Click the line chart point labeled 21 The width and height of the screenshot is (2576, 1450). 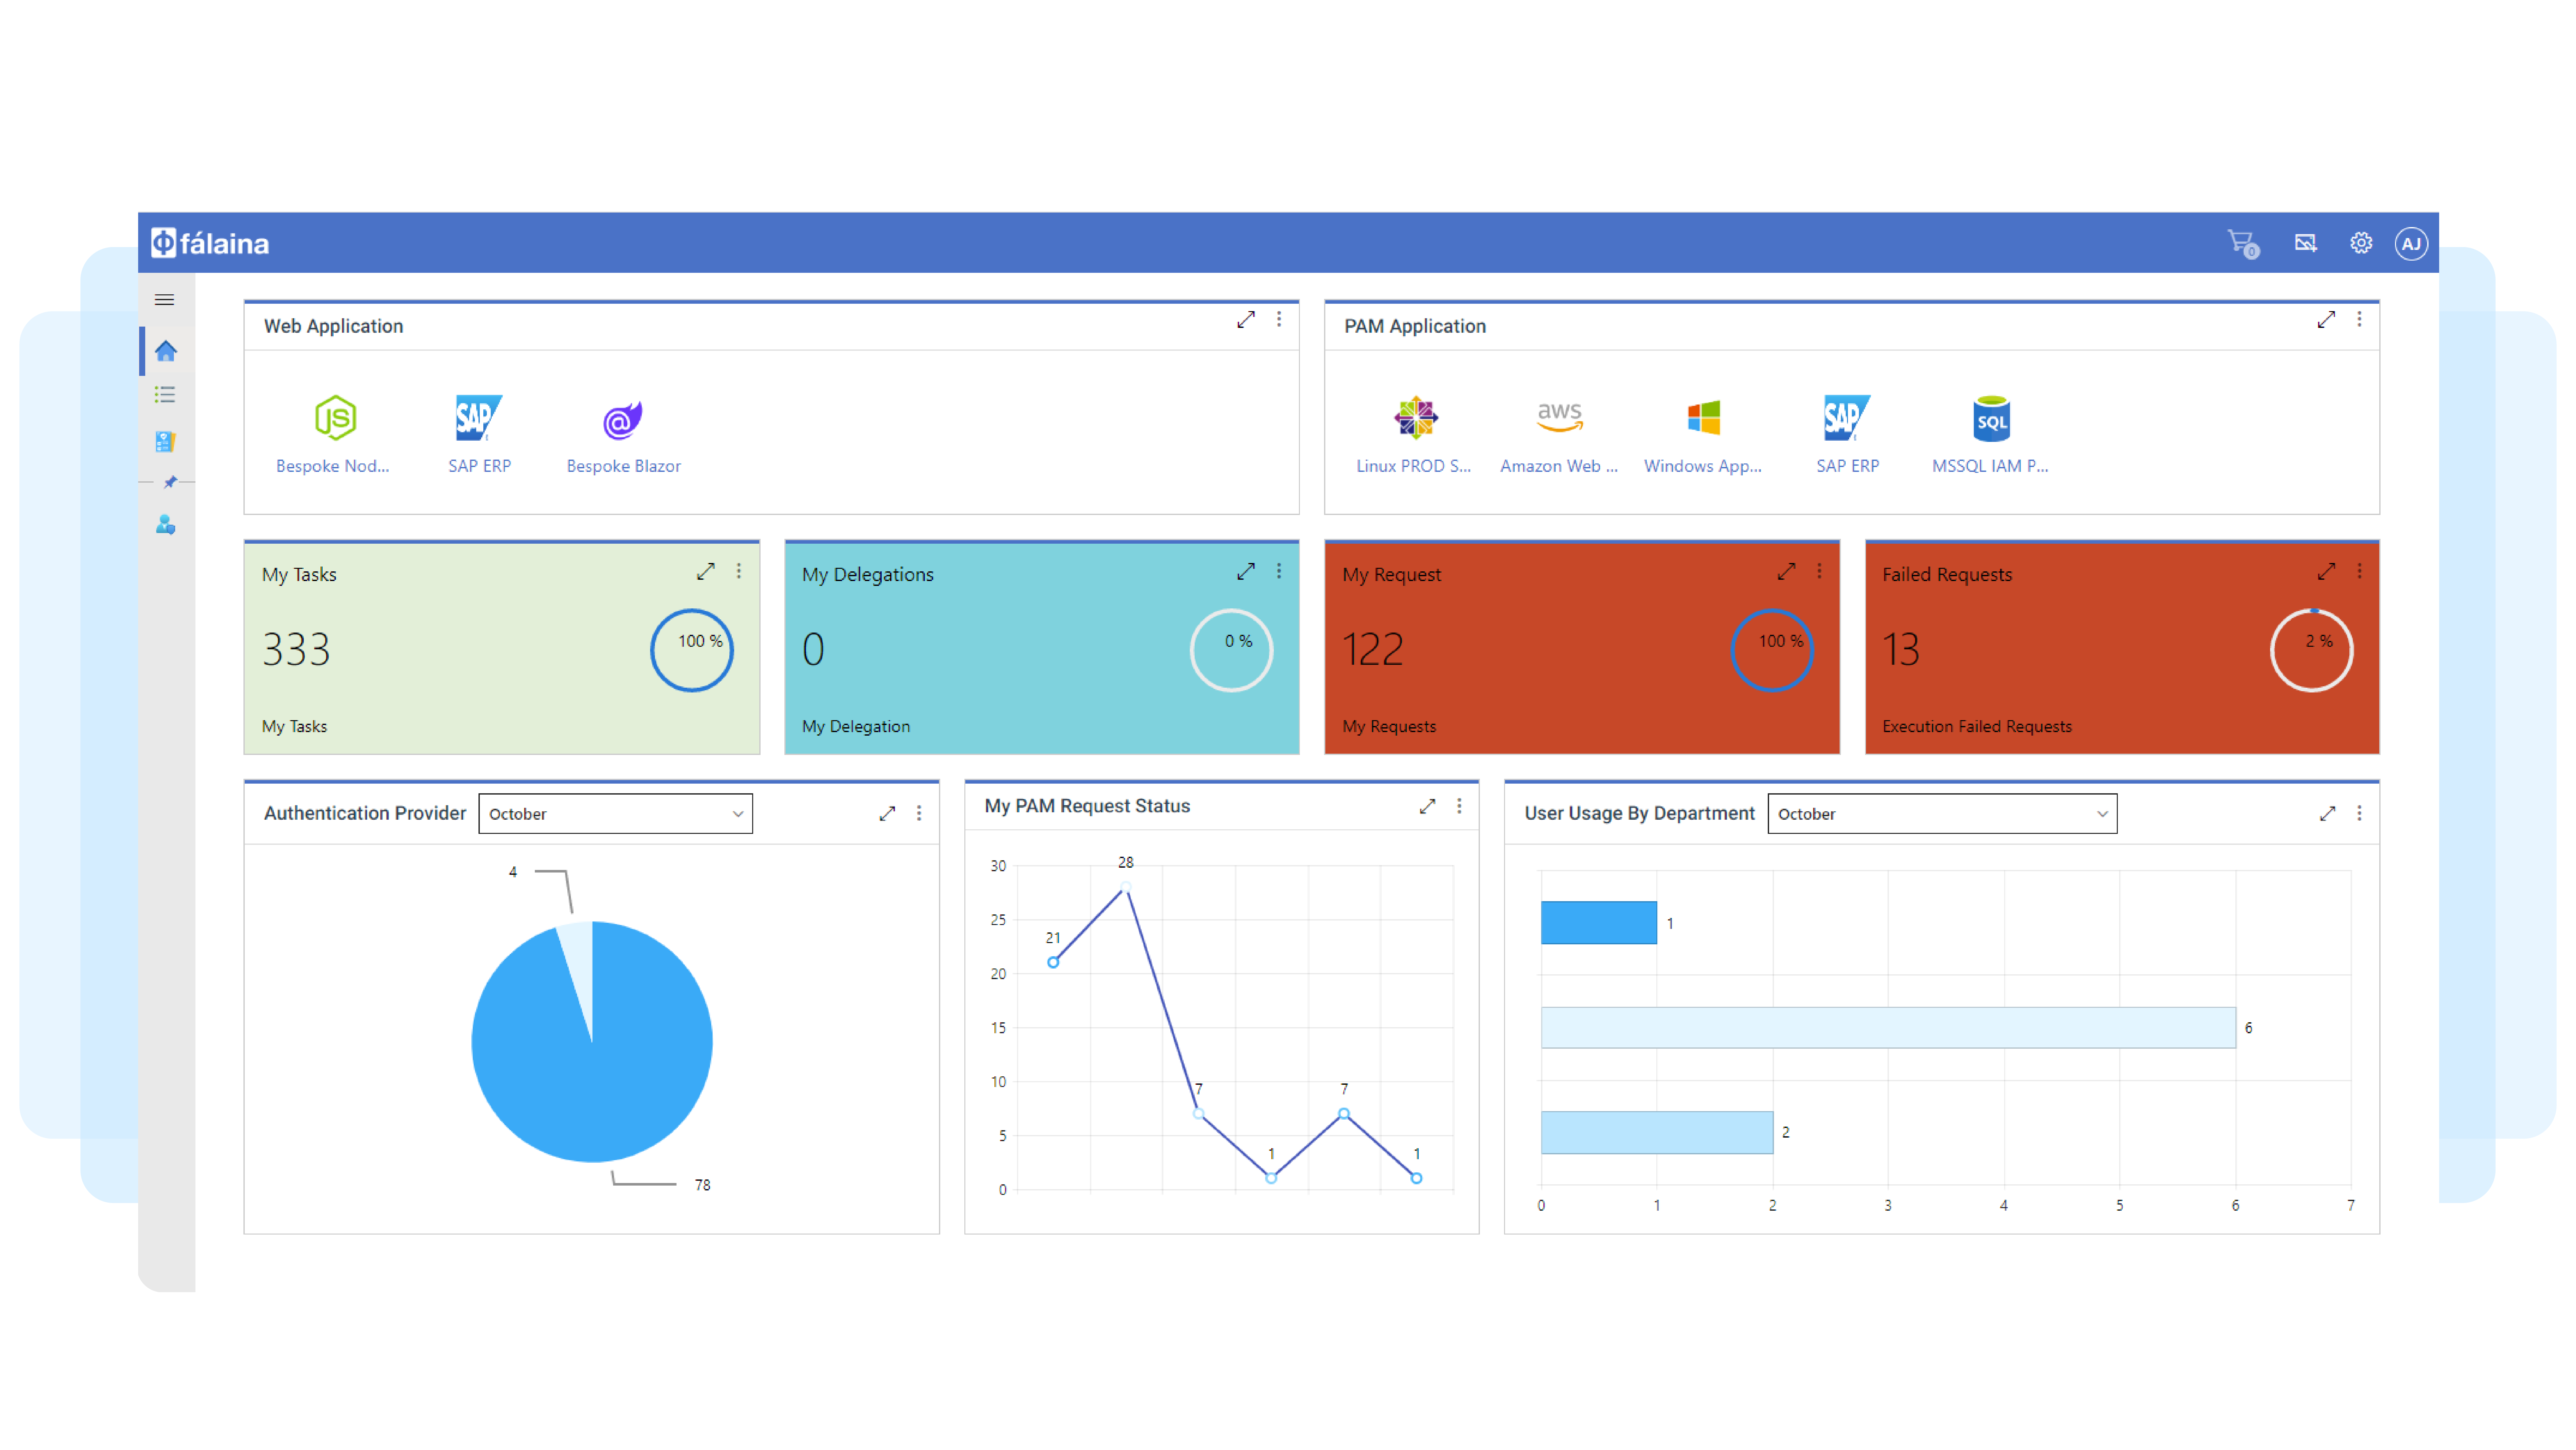coord(1053,962)
